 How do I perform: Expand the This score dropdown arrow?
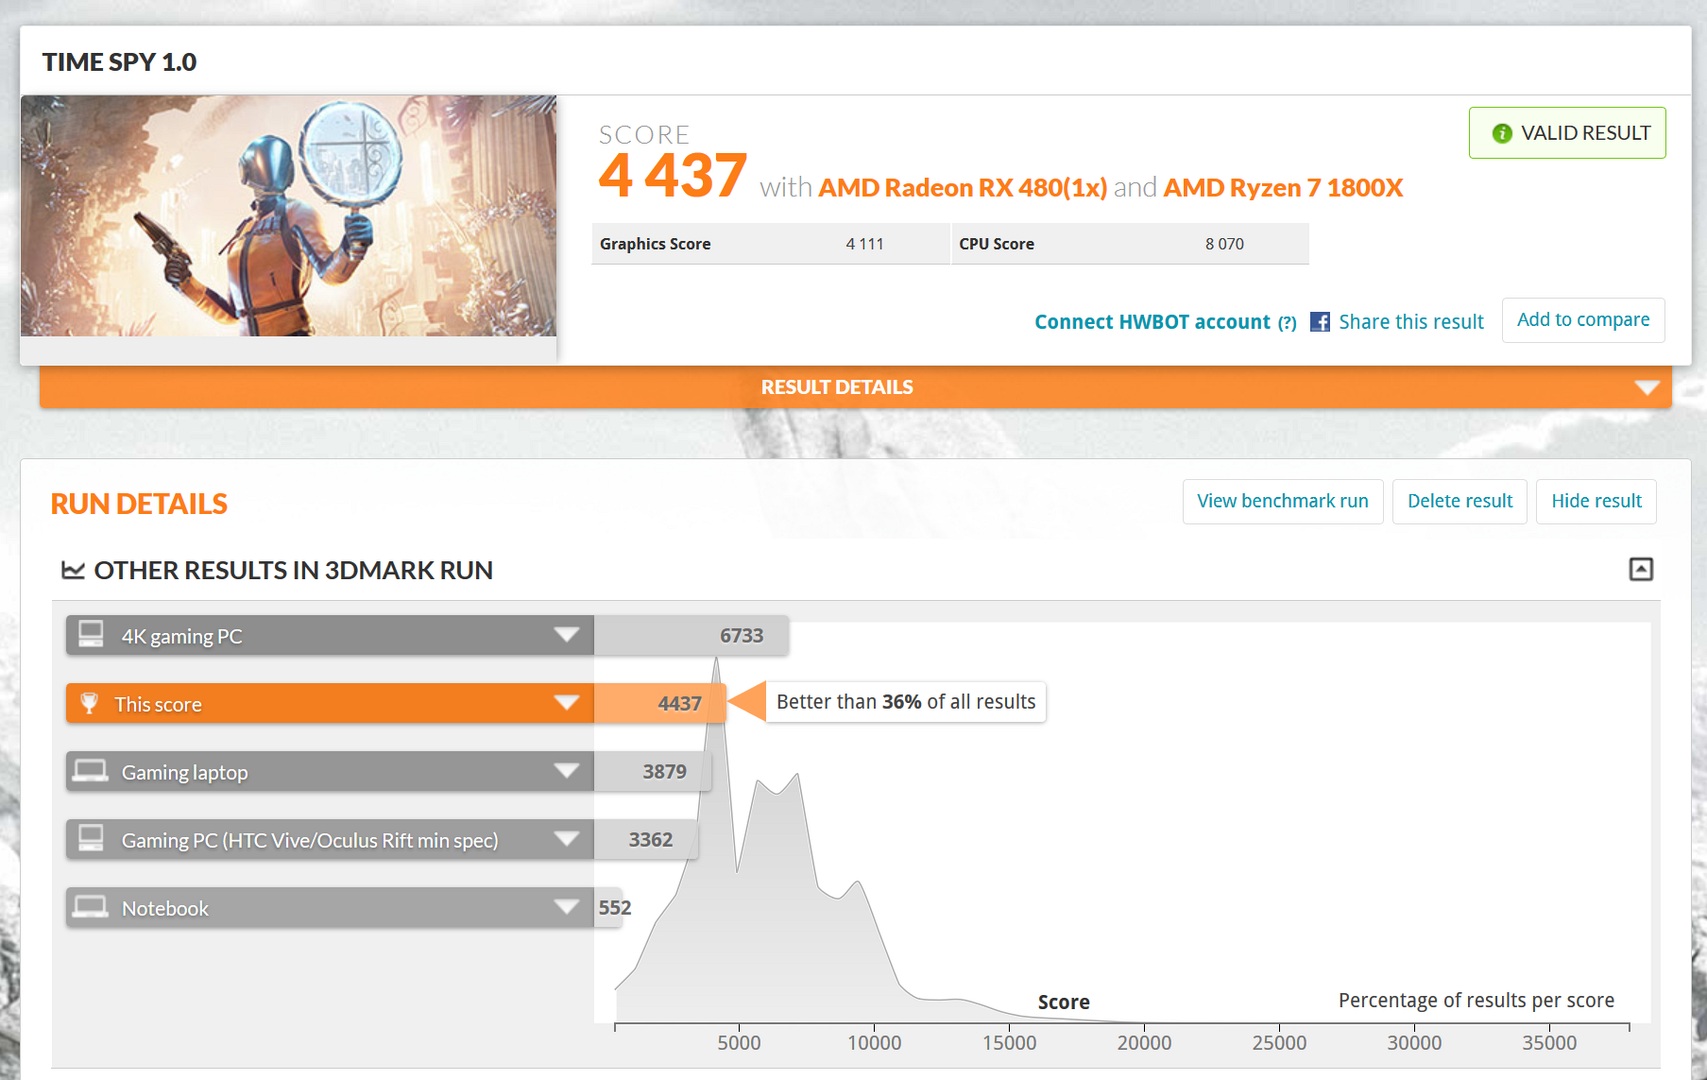pos(567,703)
